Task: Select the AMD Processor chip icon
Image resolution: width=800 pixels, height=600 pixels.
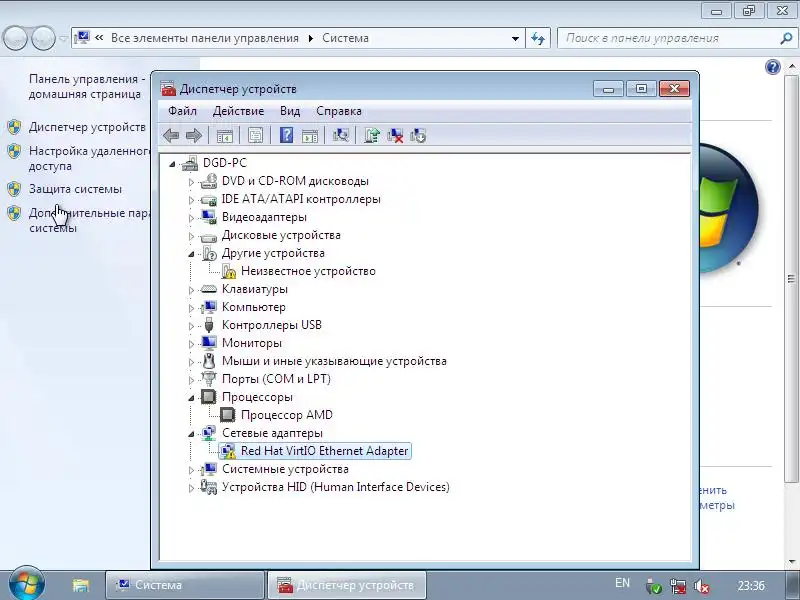Action: click(228, 415)
